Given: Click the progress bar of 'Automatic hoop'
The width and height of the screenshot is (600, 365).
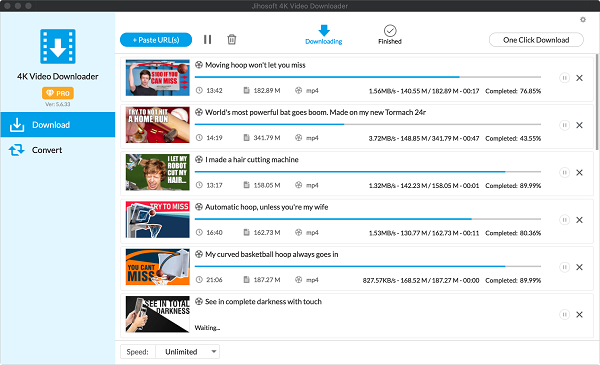Looking at the screenshot, I should coord(368,219).
